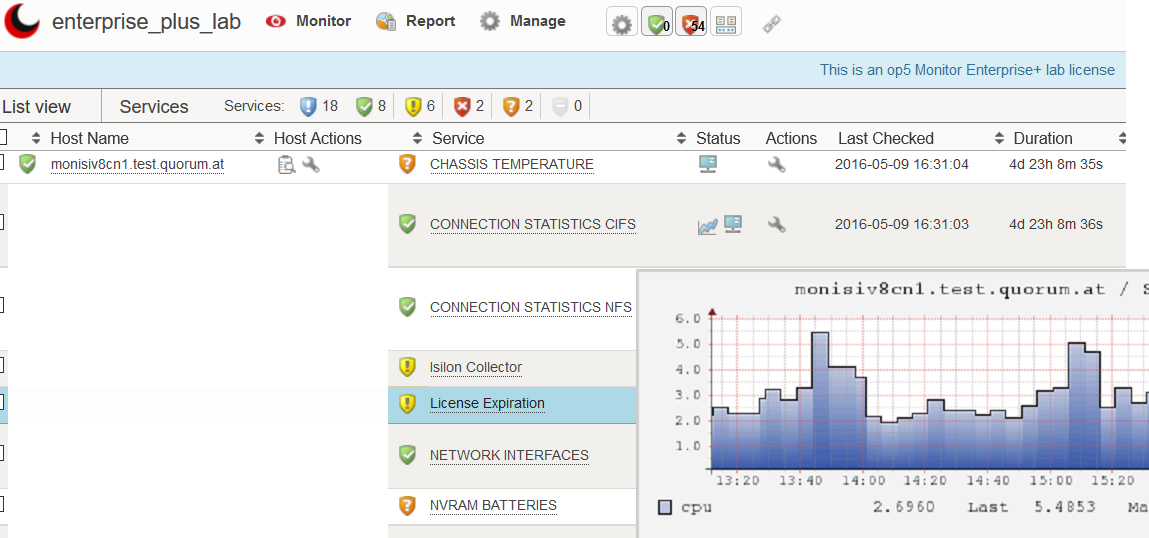Screen dimensions: 1149x538
Task: Check the Isilon Collector row checkbox
Action: point(1,365)
